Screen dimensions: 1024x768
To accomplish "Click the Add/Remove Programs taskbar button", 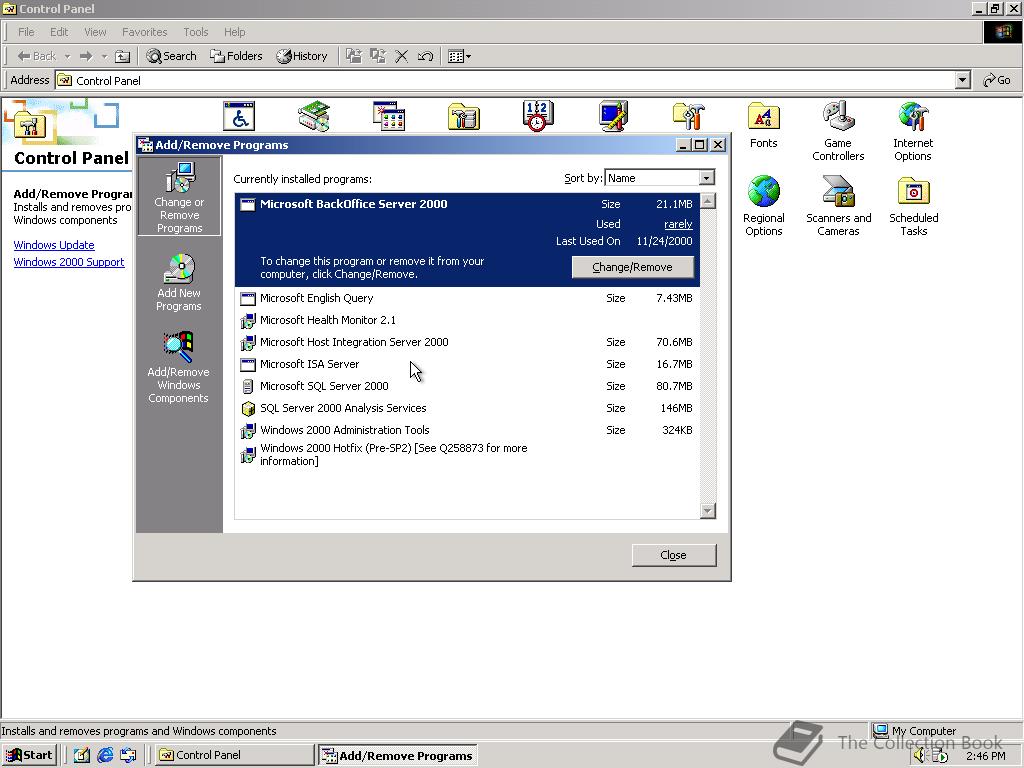I will [397, 756].
